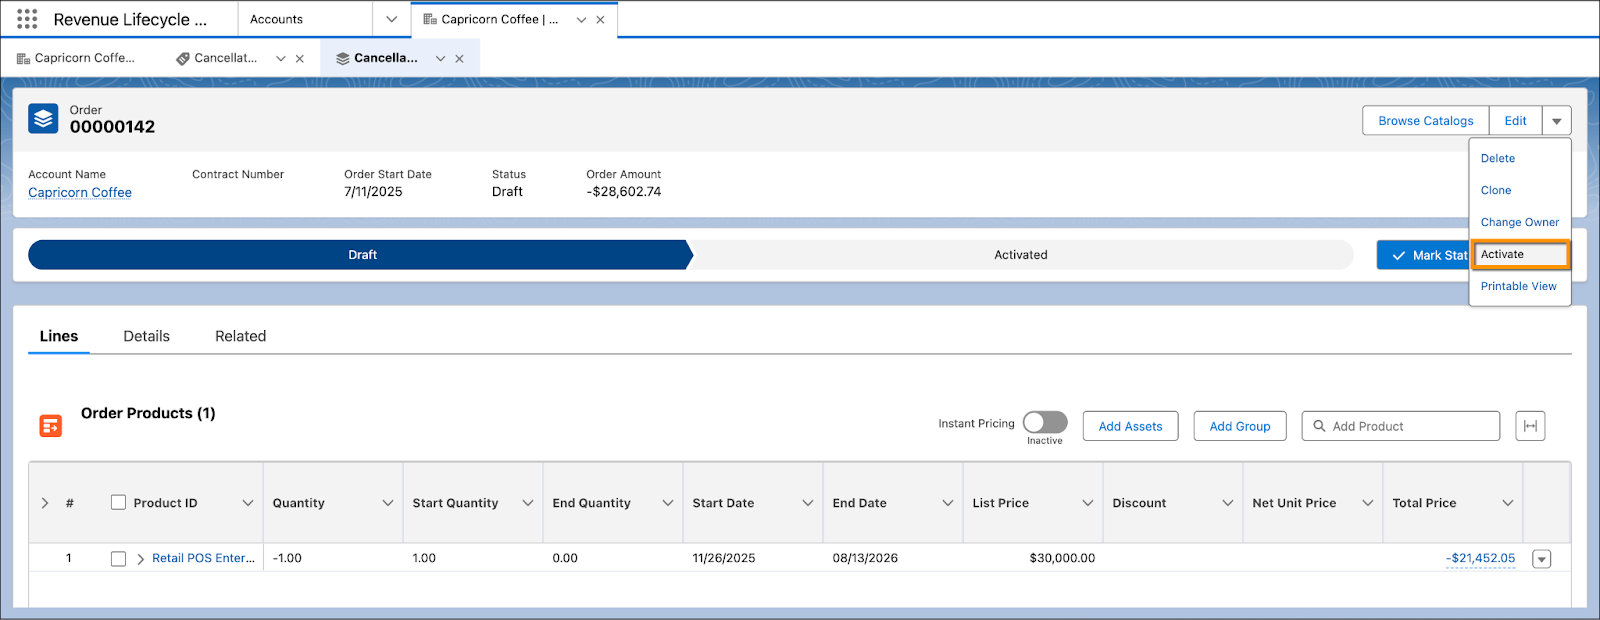
Task: Open the Accounts navigation tab
Action: tap(305, 19)
